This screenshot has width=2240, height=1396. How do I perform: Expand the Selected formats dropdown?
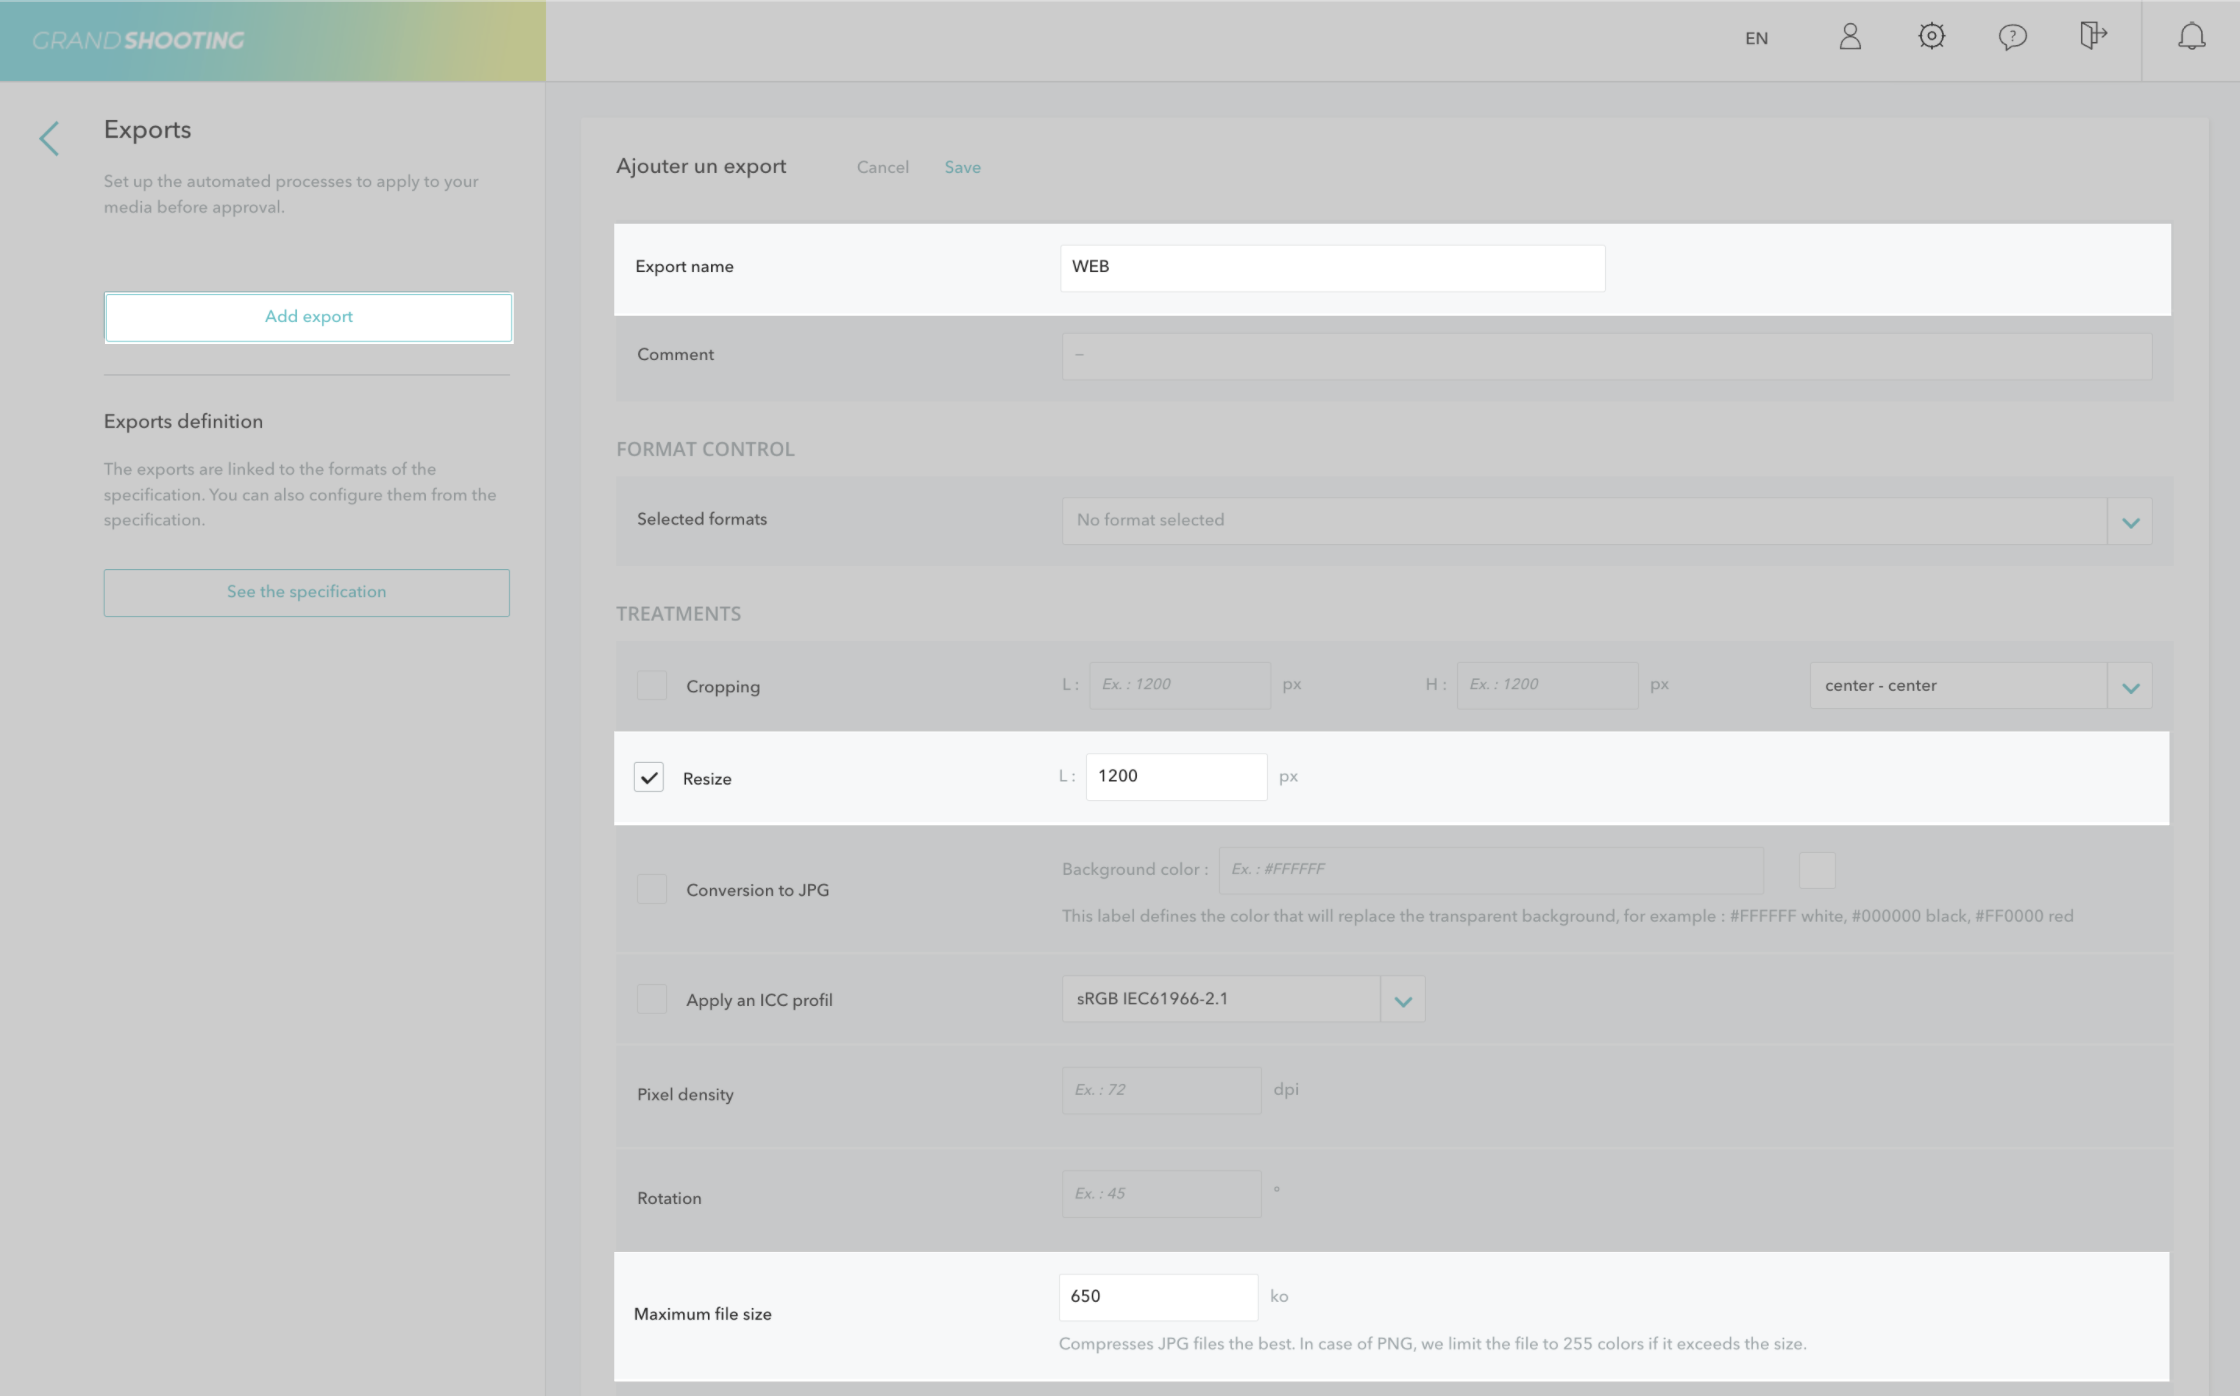2130,522
